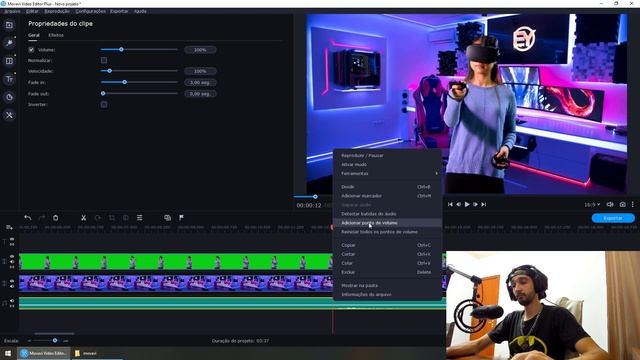
Task: Open color adjustments from timeline toolbar
Action: pyautogui.click(x=126, y=218)
